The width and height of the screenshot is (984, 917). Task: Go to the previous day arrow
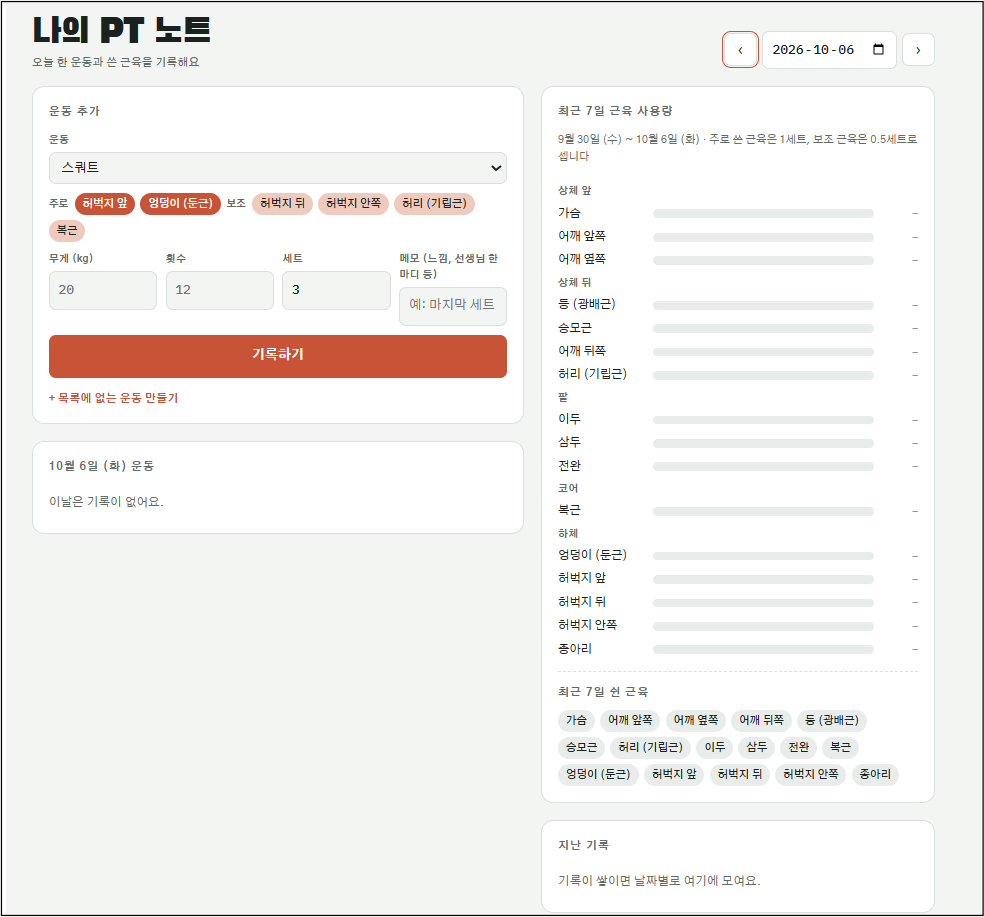pos(740,50)
